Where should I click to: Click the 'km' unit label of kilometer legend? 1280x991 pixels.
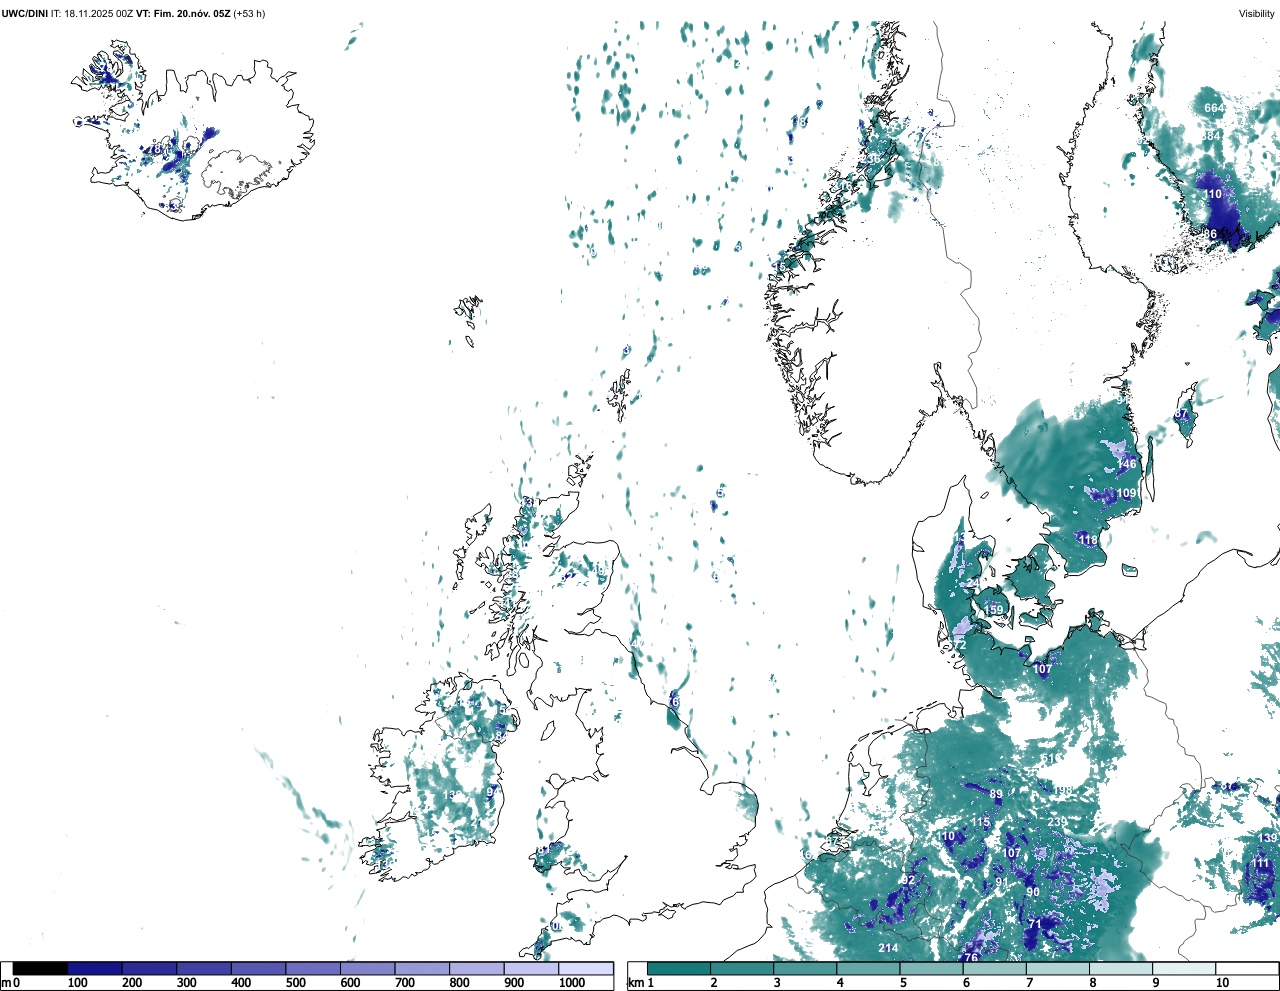[x=636, y=983]
